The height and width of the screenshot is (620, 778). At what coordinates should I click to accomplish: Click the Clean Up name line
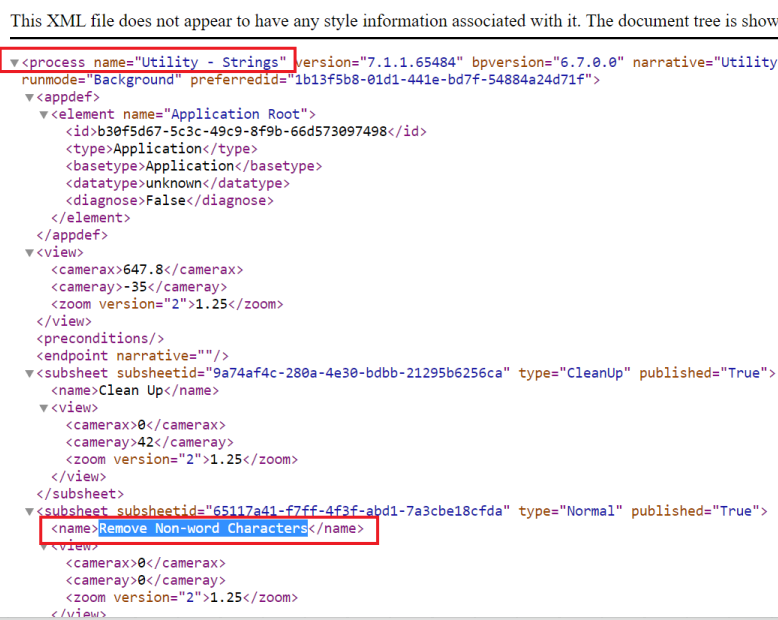click(x=135, y=390)
